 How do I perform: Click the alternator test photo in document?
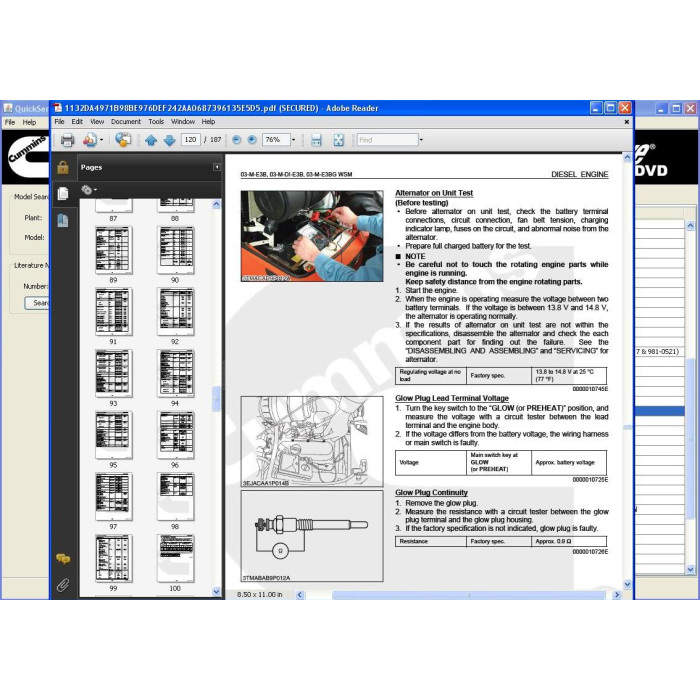coord(312,236)
